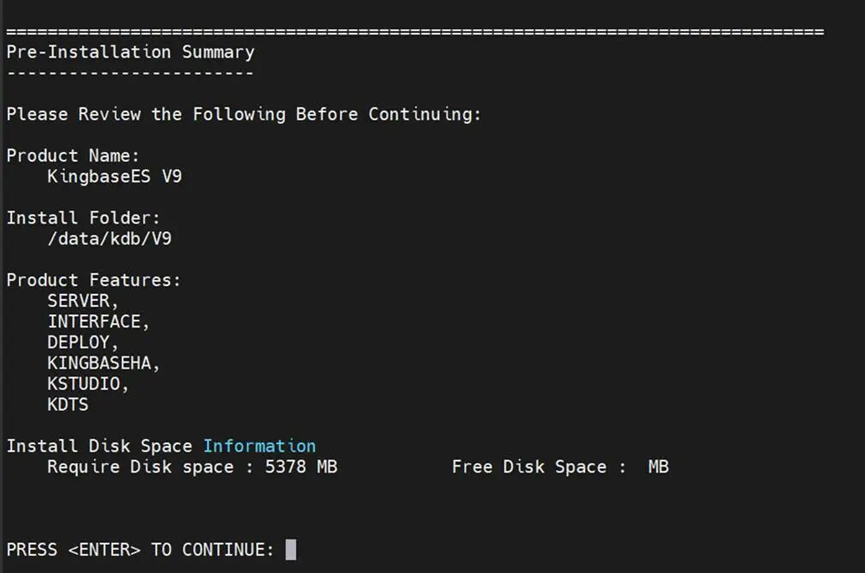Viewport: 865px width, 573px height.
Task: Click the KingbaseES V9 product name
Action: coord(114,177)
